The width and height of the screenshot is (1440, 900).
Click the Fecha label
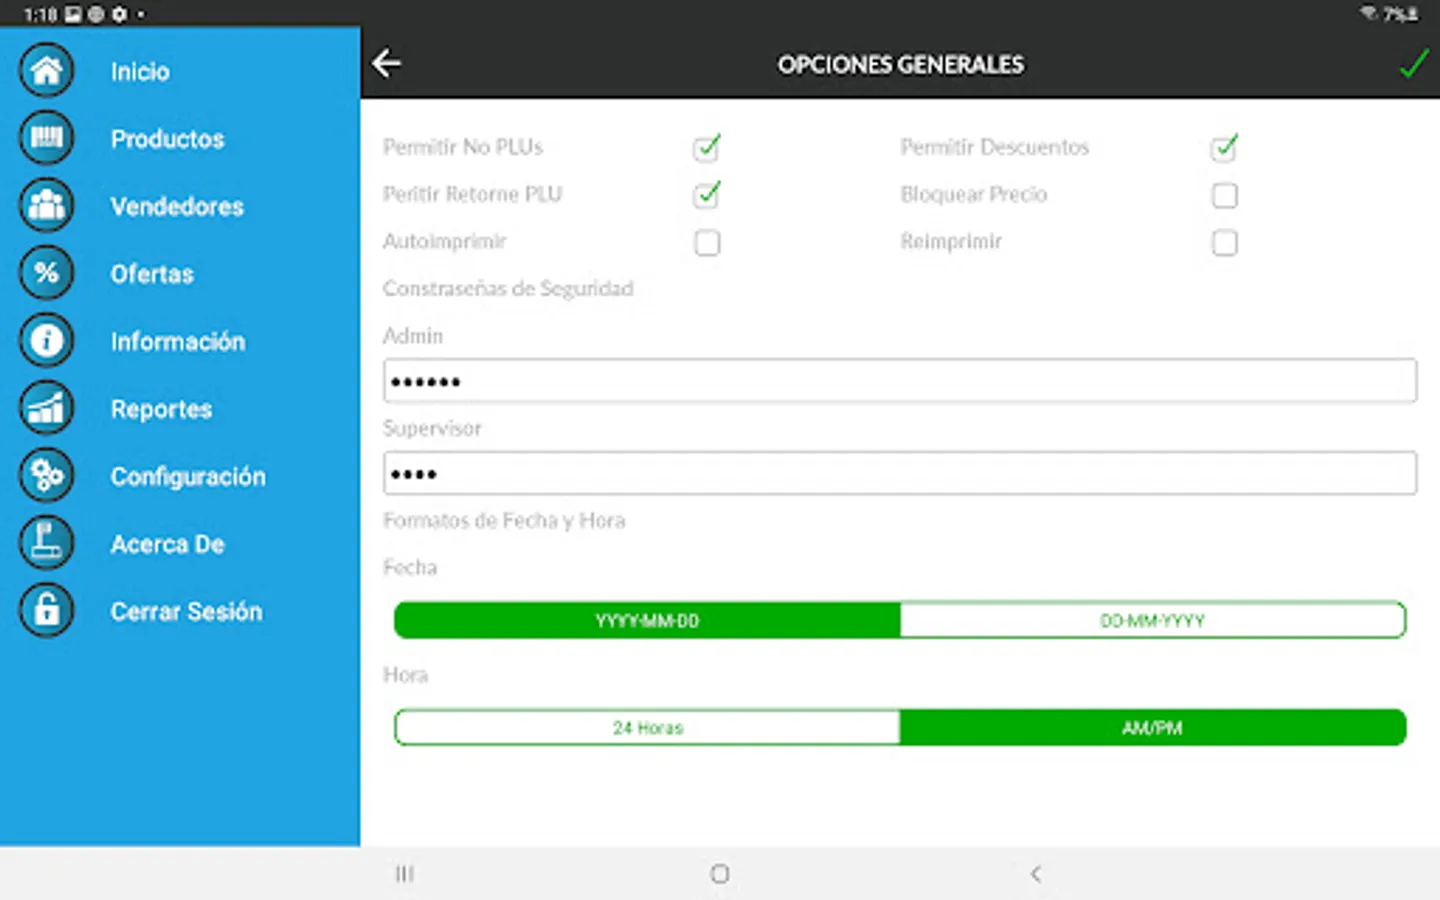(410, 567)
